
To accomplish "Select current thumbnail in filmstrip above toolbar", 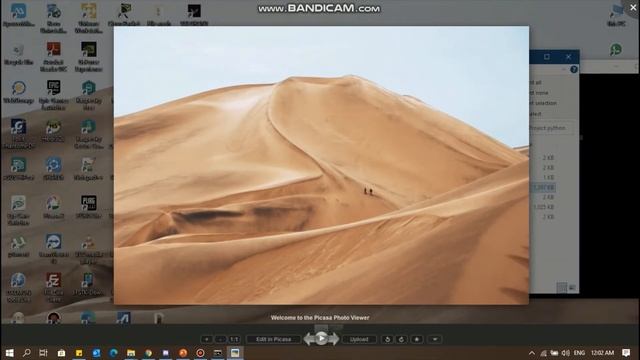I will 321,327.
